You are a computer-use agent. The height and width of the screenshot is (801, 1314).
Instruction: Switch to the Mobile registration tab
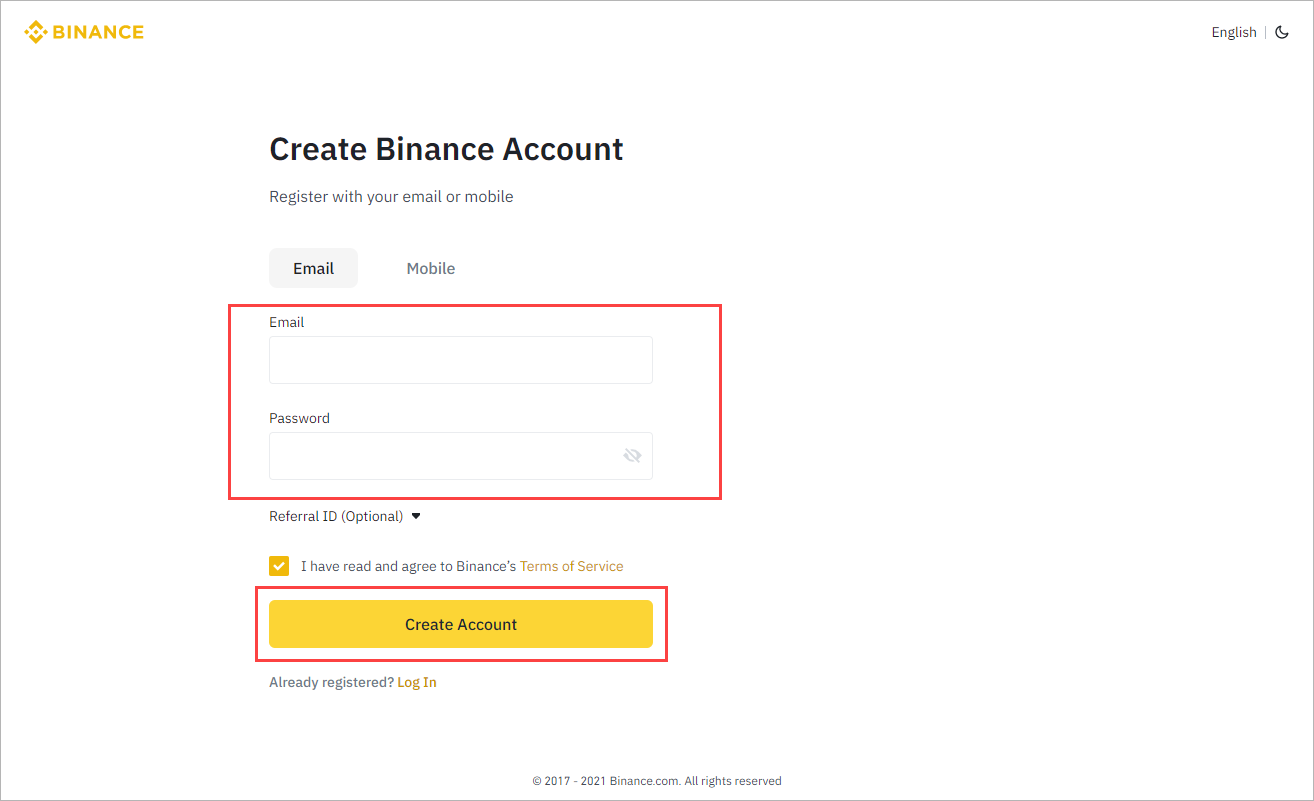click(431, 268)
